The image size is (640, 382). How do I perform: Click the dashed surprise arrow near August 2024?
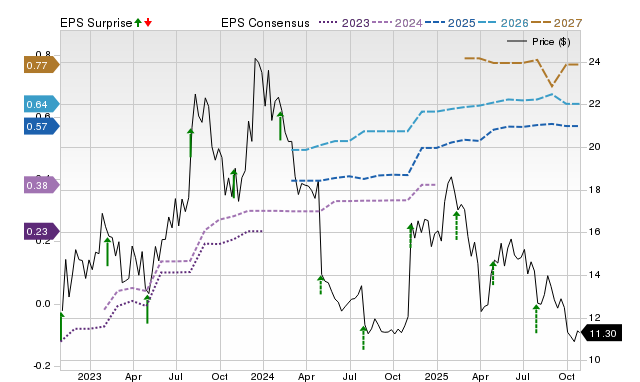click(x=363, y=338)
